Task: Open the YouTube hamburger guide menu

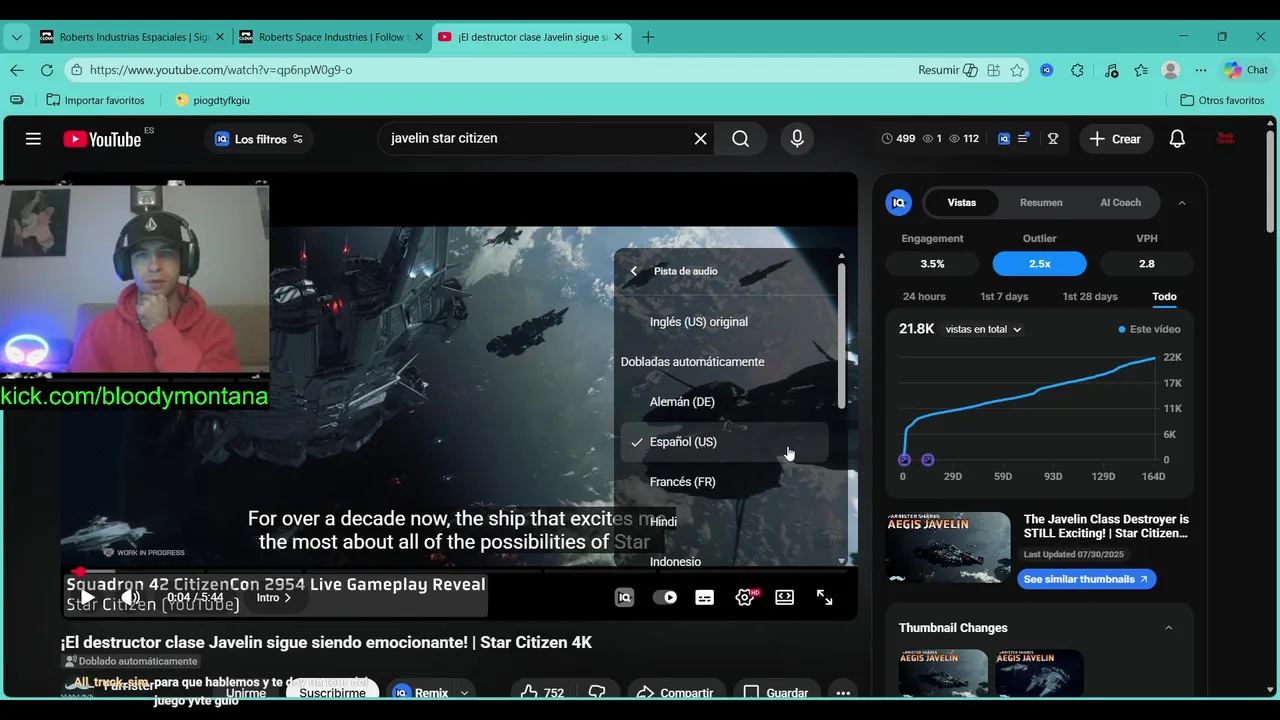Action: click(33, 139)
